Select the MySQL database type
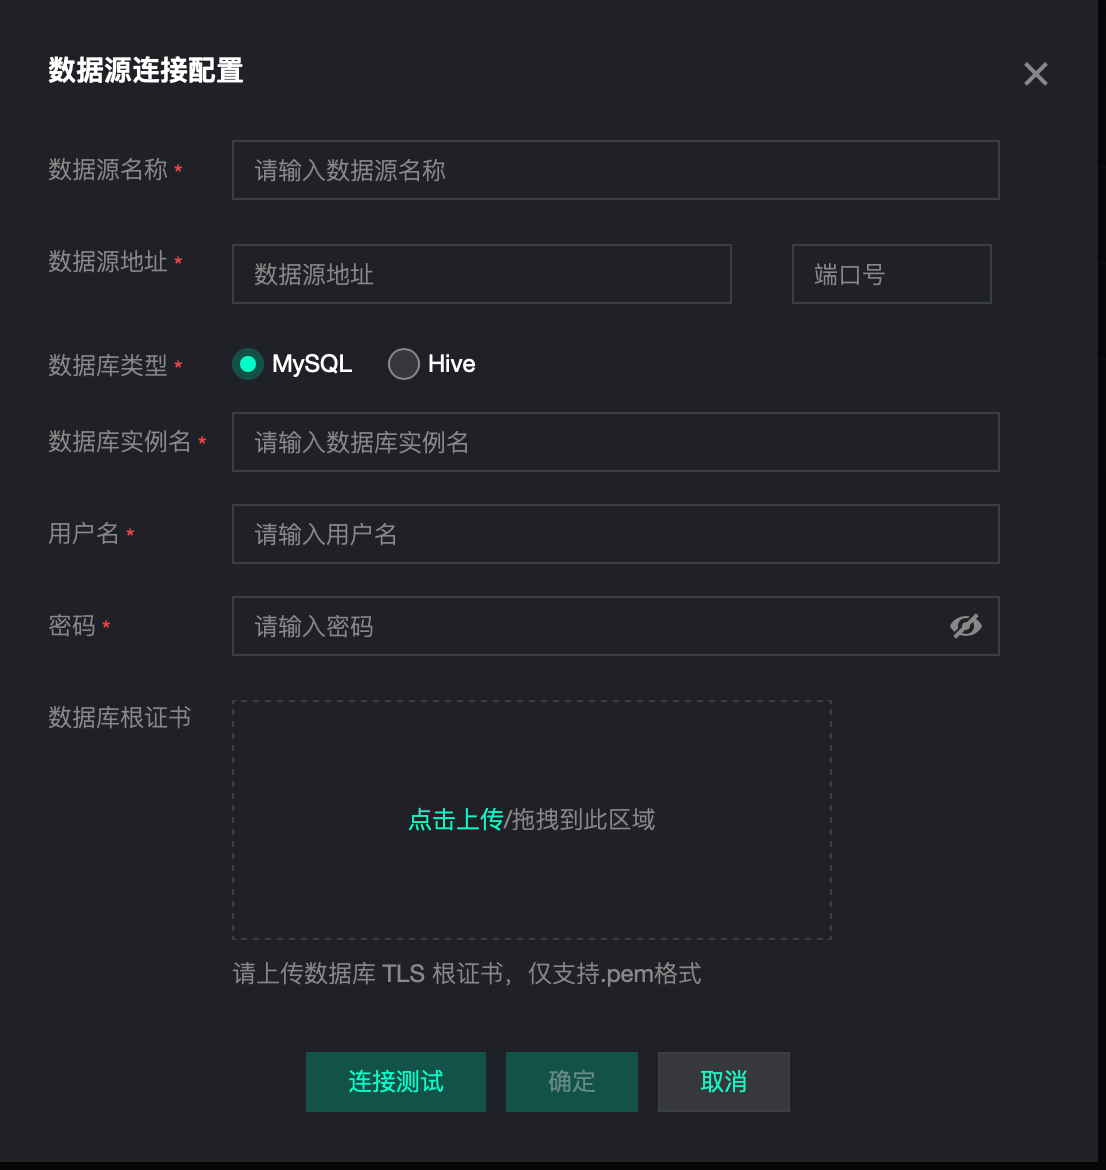 coord(248,364)
